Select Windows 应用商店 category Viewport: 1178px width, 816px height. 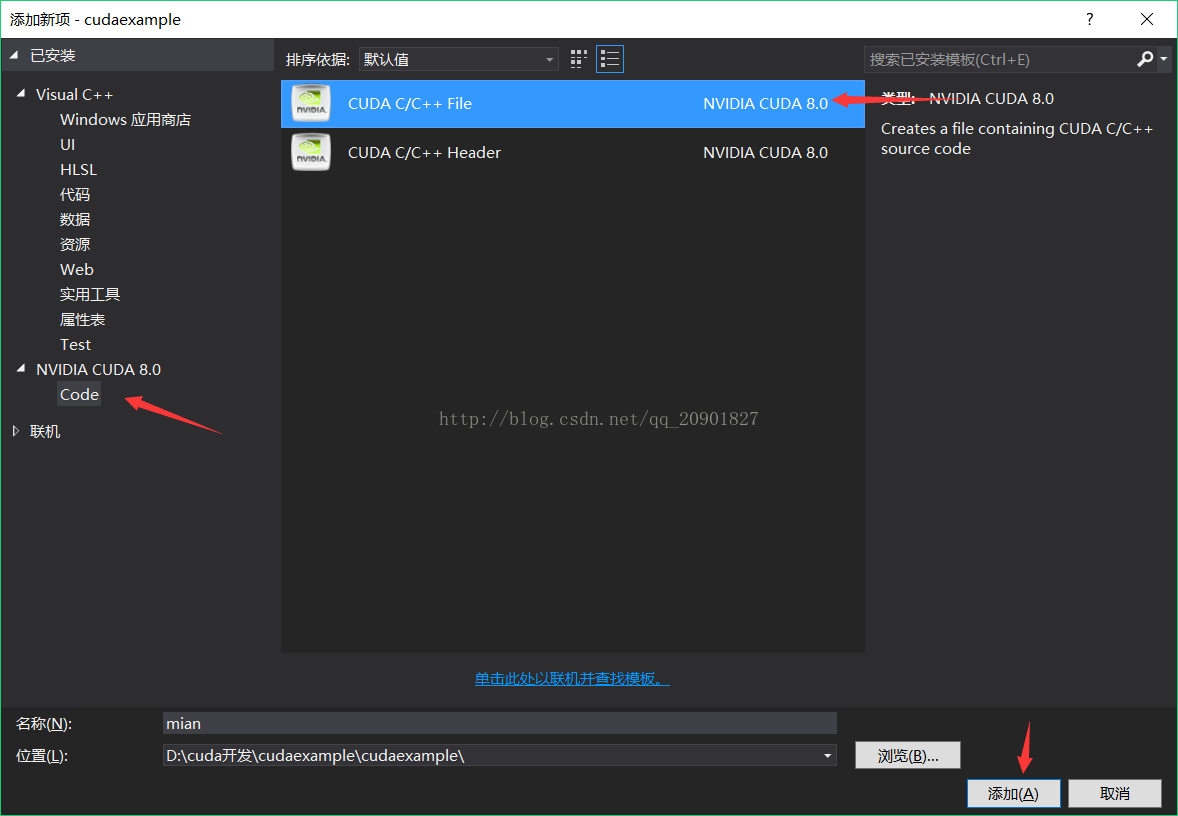(125, 119)
